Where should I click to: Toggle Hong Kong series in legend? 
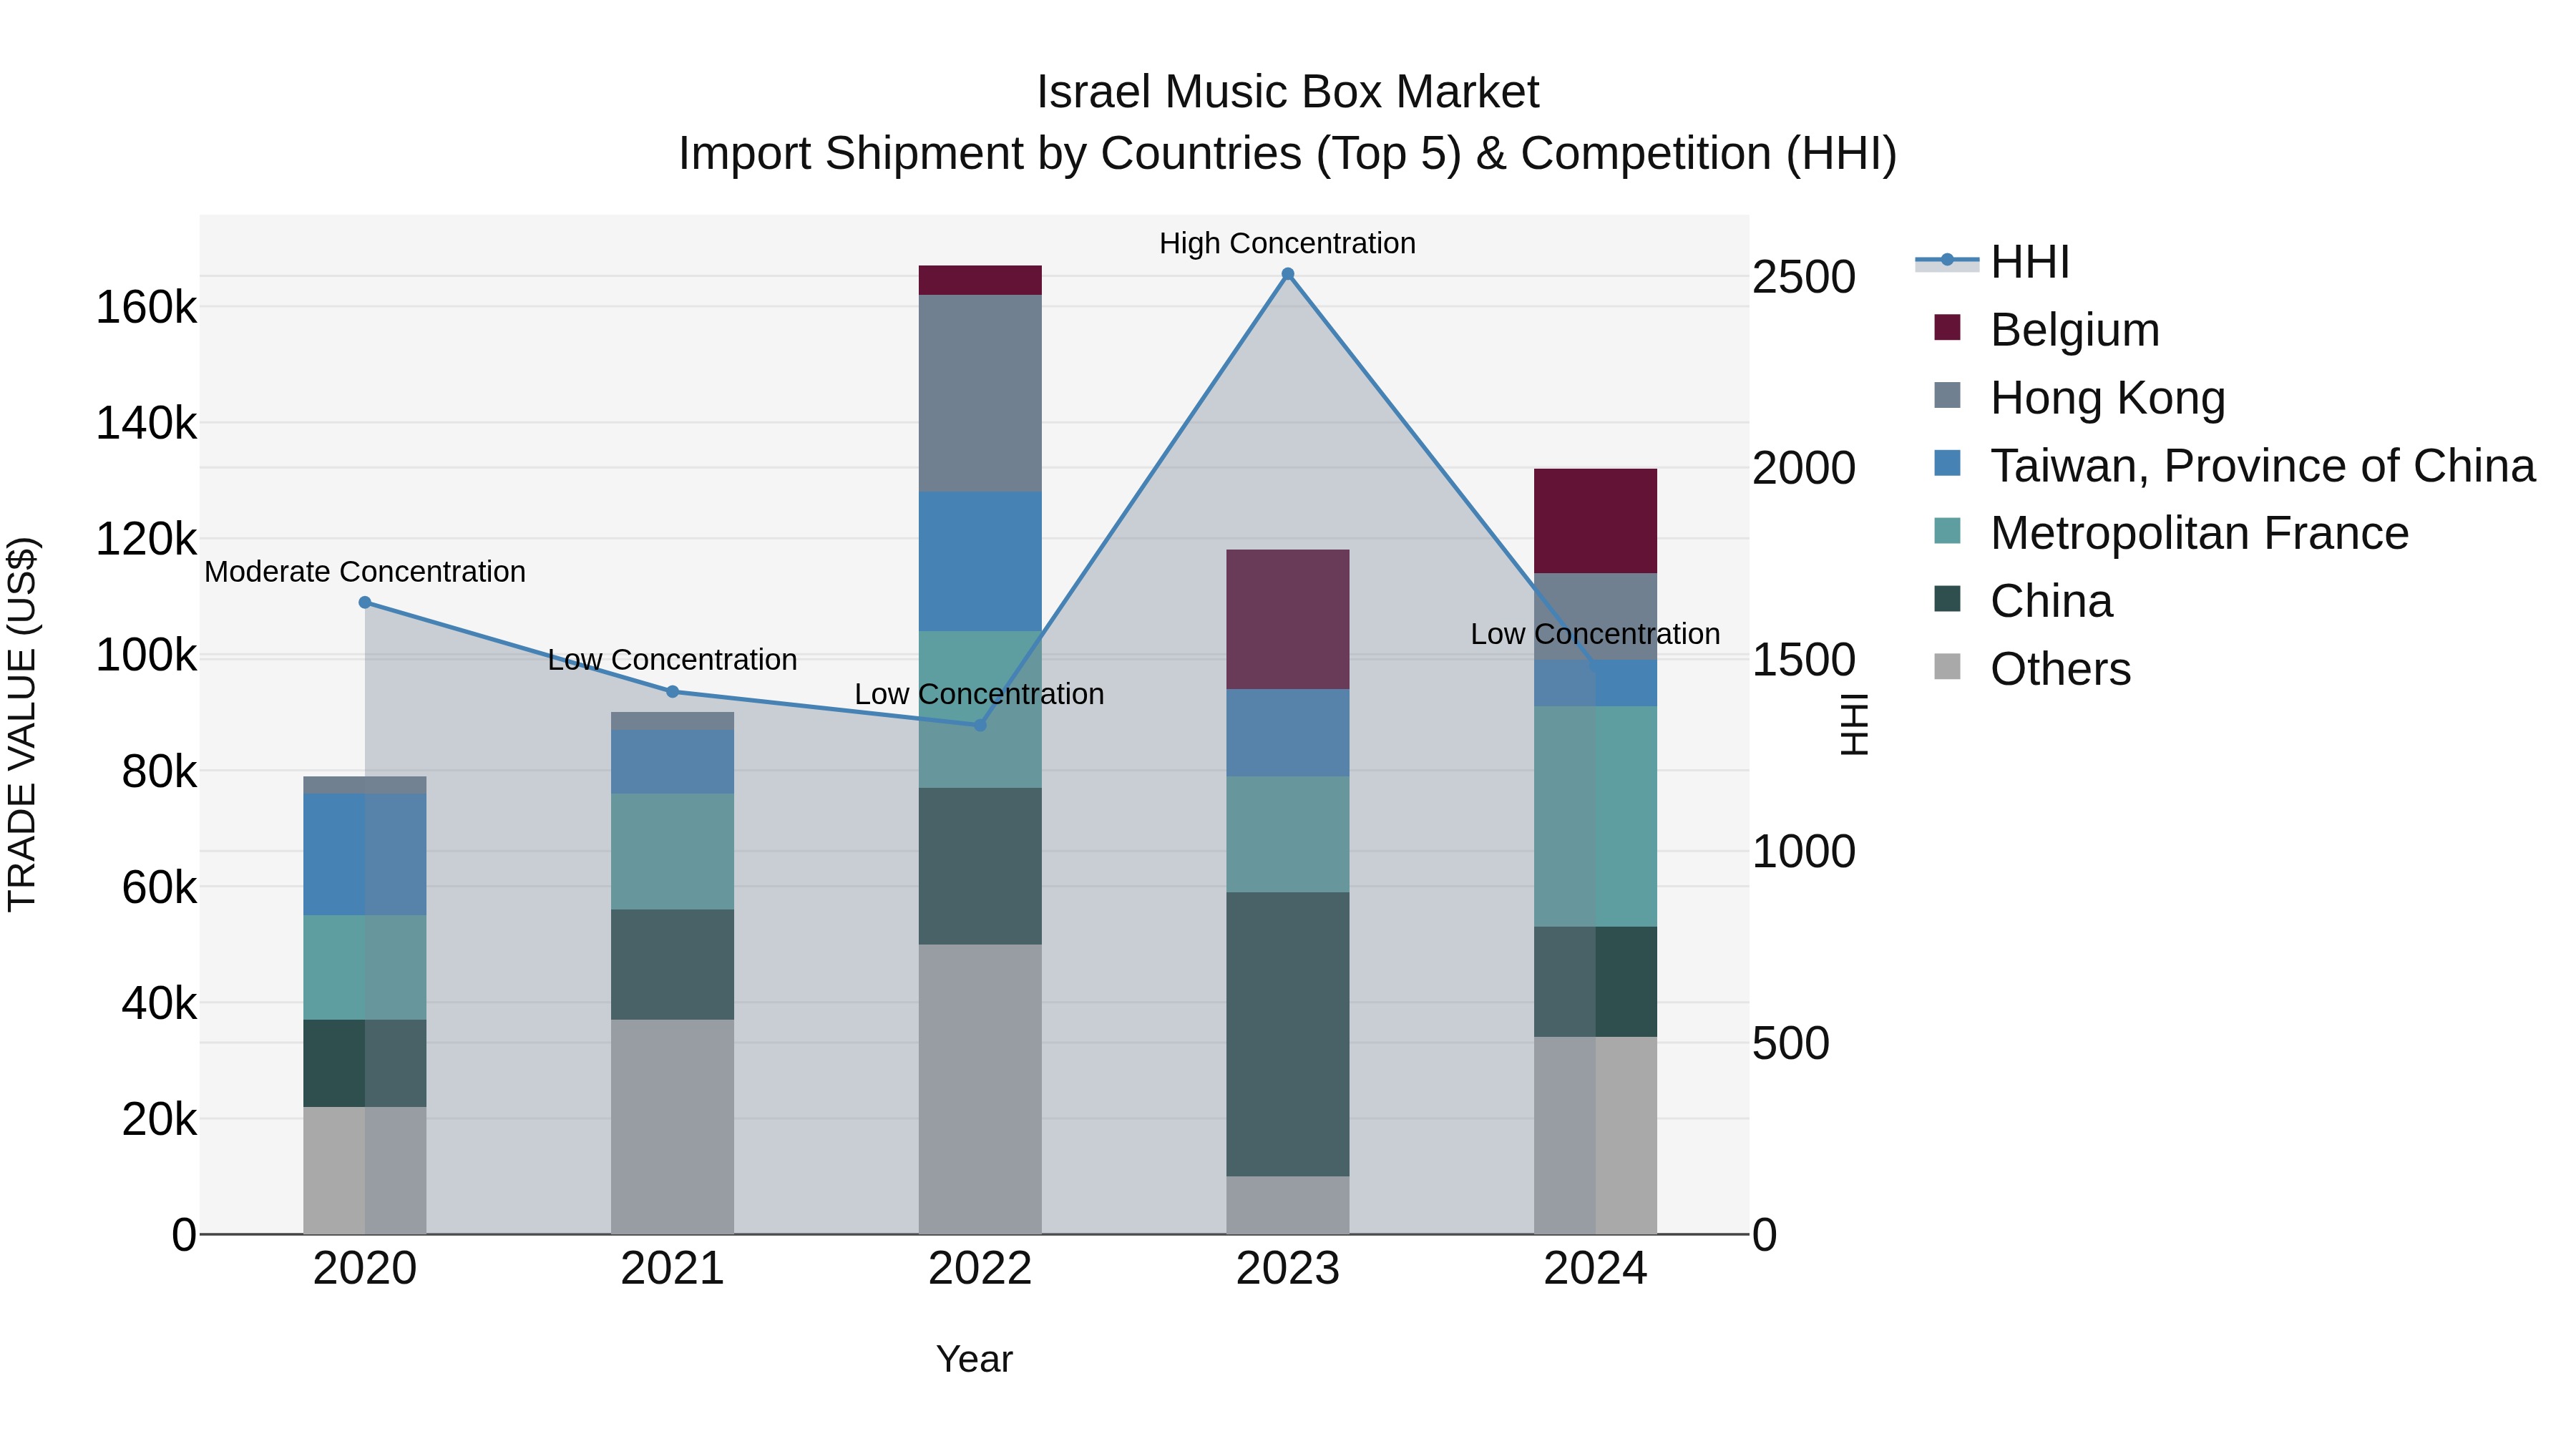tap(2080, 397)
